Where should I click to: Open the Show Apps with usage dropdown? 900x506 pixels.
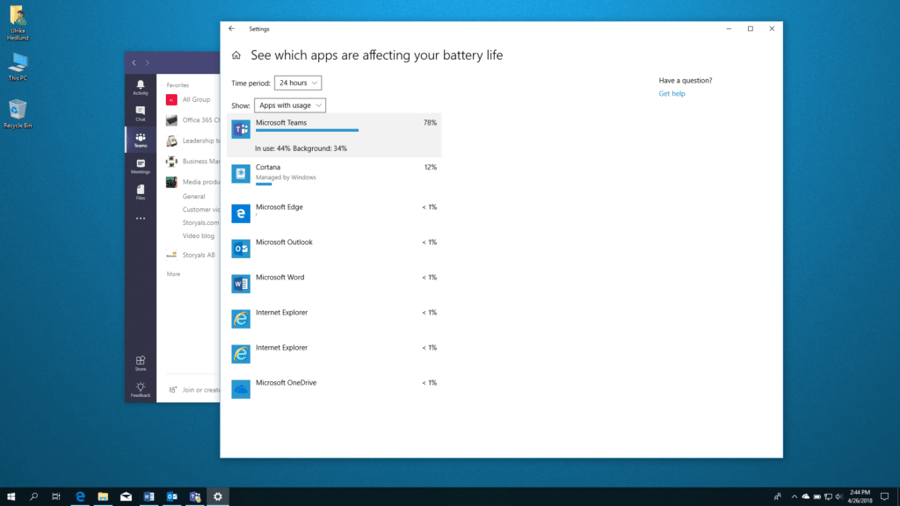tap(290, 105)
